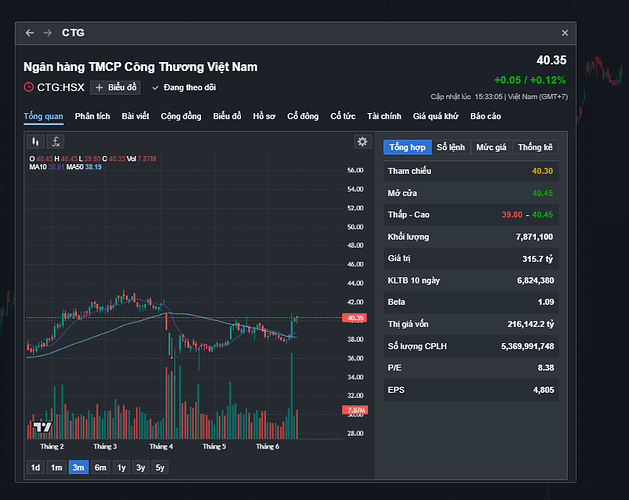Go to the Cộng đồng tab
629x500 pixels.
181,116
